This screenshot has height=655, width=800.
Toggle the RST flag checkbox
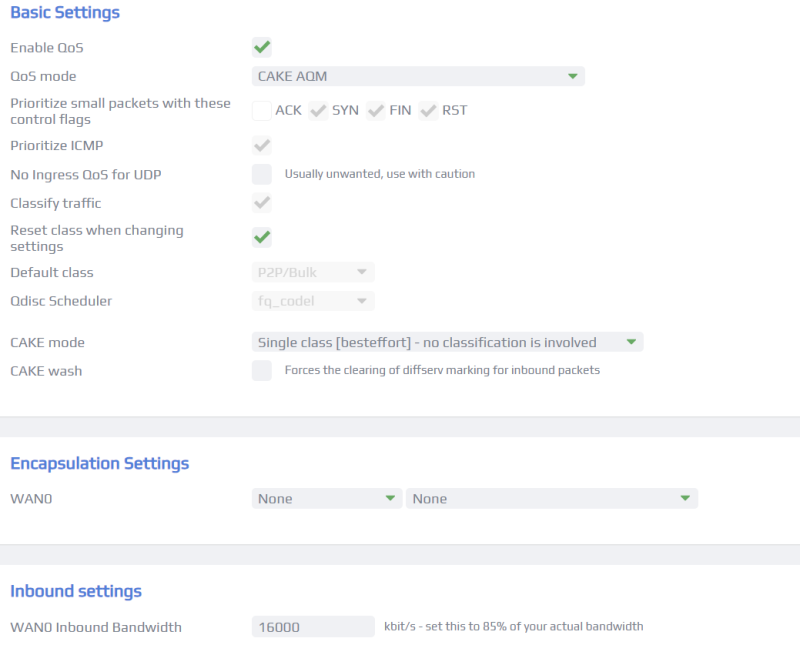click(429, 111)
